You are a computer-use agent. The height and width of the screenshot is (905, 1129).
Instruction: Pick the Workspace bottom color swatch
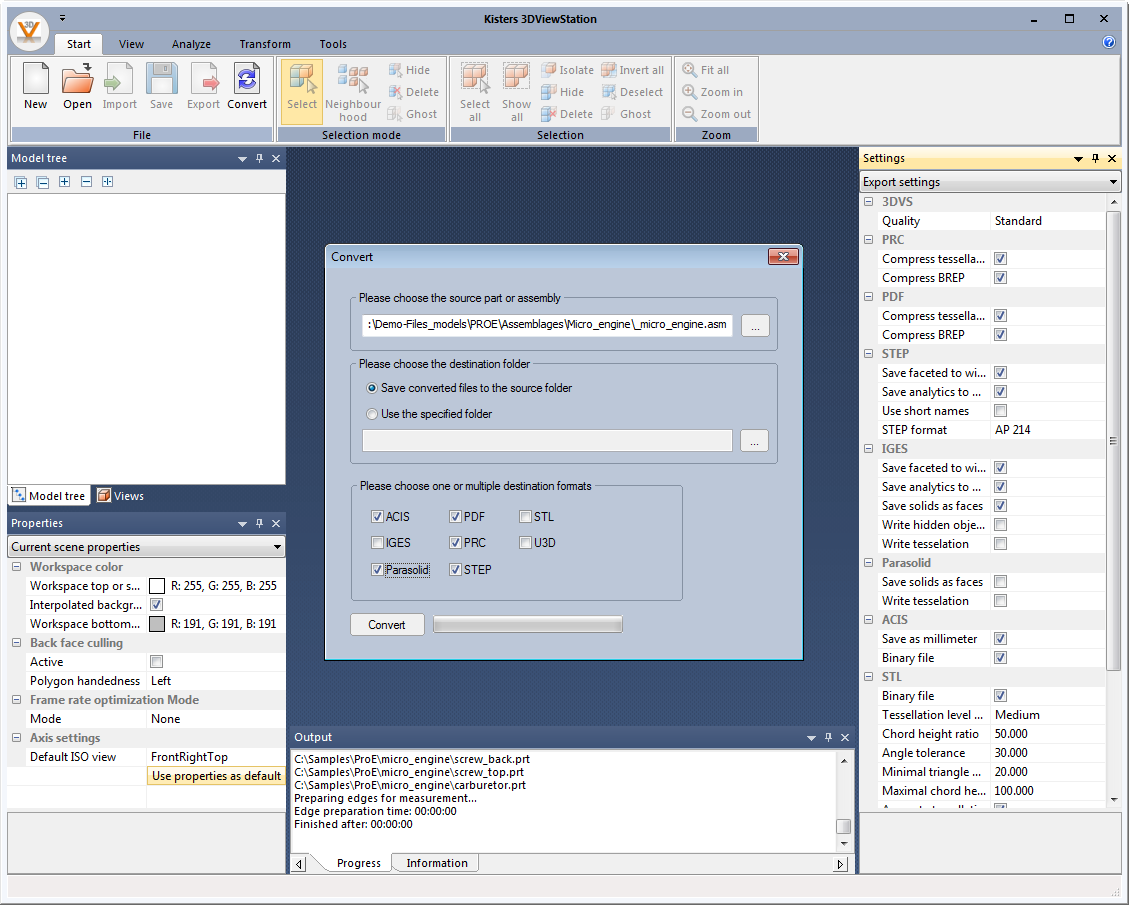tap(156, 624)
